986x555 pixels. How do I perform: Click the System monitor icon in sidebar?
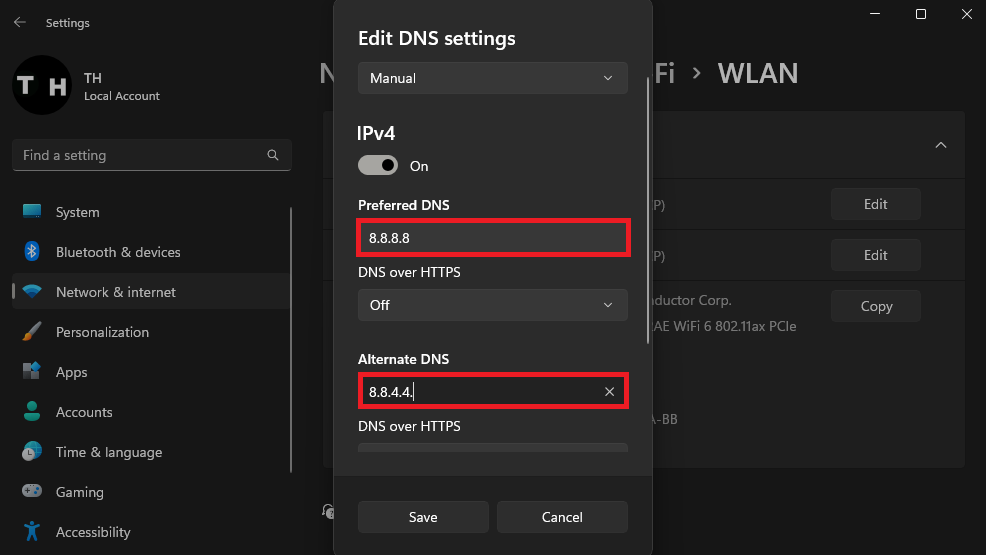(32, 212)
